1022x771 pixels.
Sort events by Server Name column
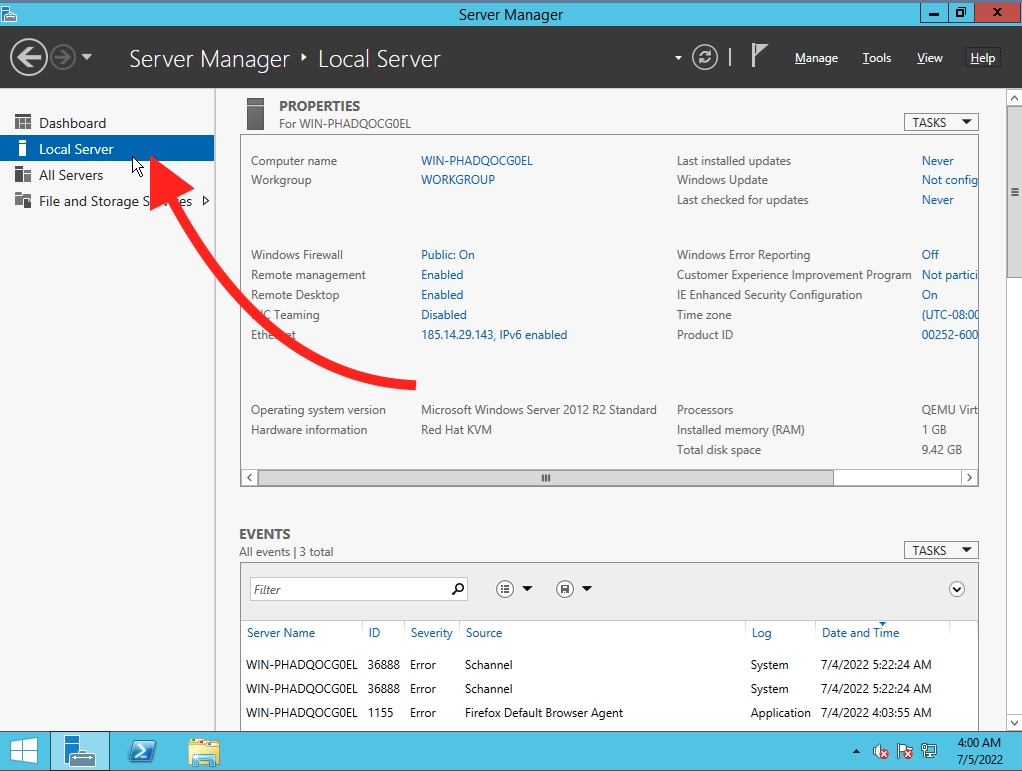(281, 633)
